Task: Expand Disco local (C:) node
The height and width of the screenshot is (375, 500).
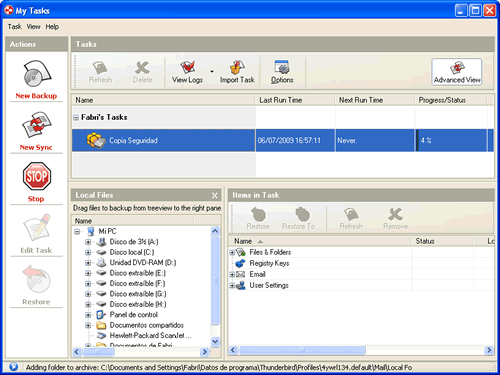Action: tap(88, 252)
